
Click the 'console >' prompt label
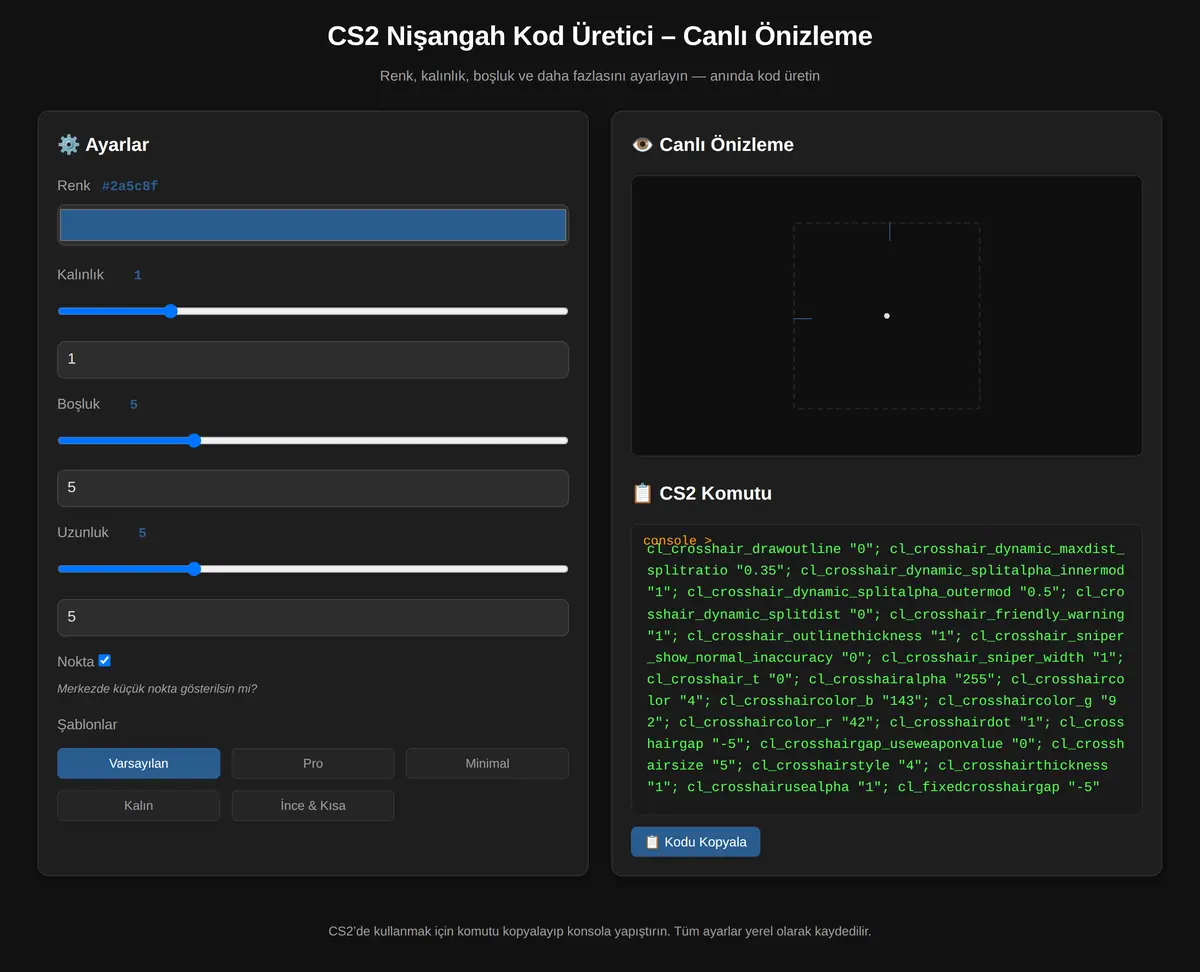click(677, 541)
